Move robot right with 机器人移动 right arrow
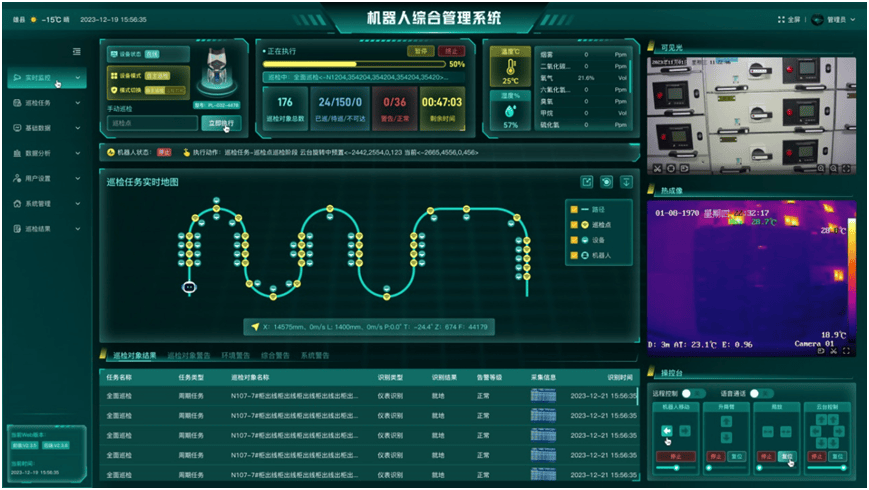The height and width of the screenshot is (490, 869). [685, 431]
